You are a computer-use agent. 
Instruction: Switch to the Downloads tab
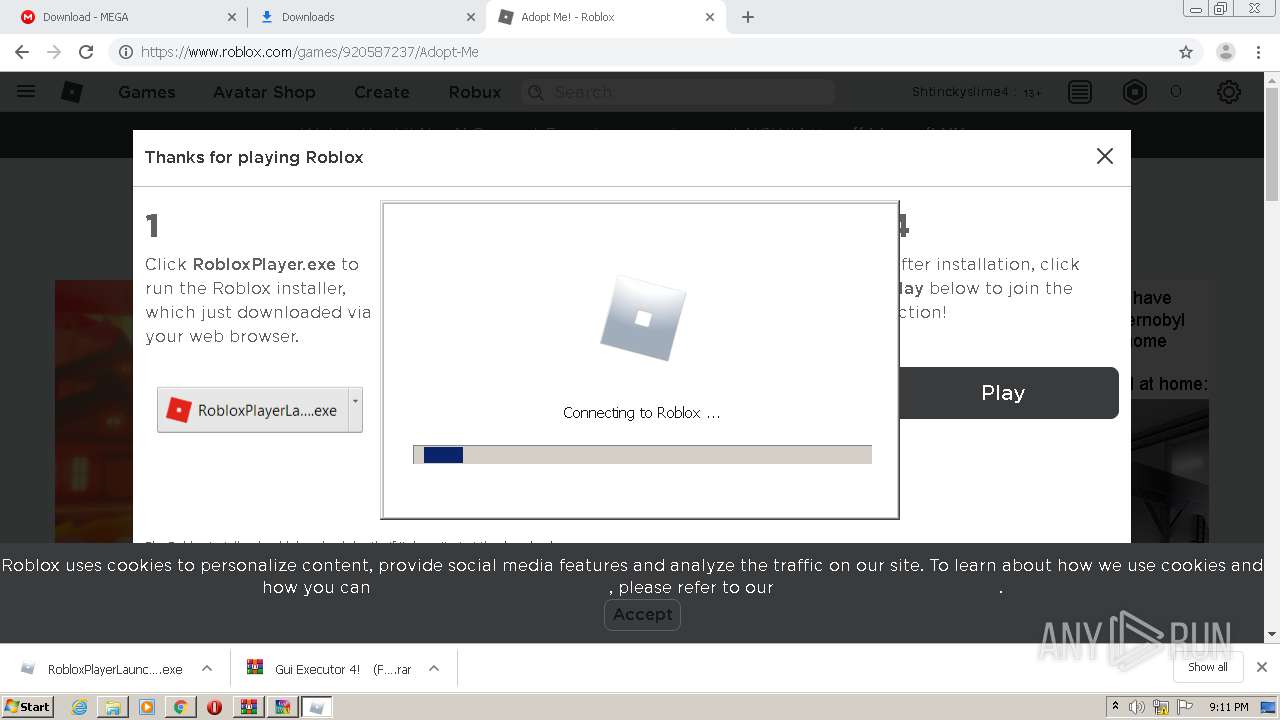pos(366,17)
